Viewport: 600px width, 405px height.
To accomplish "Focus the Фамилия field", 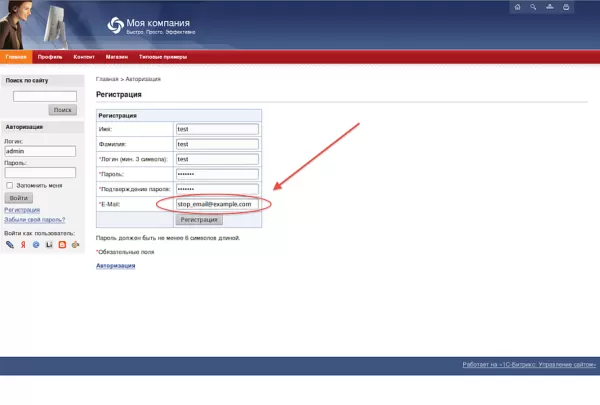I will [217, 144].
